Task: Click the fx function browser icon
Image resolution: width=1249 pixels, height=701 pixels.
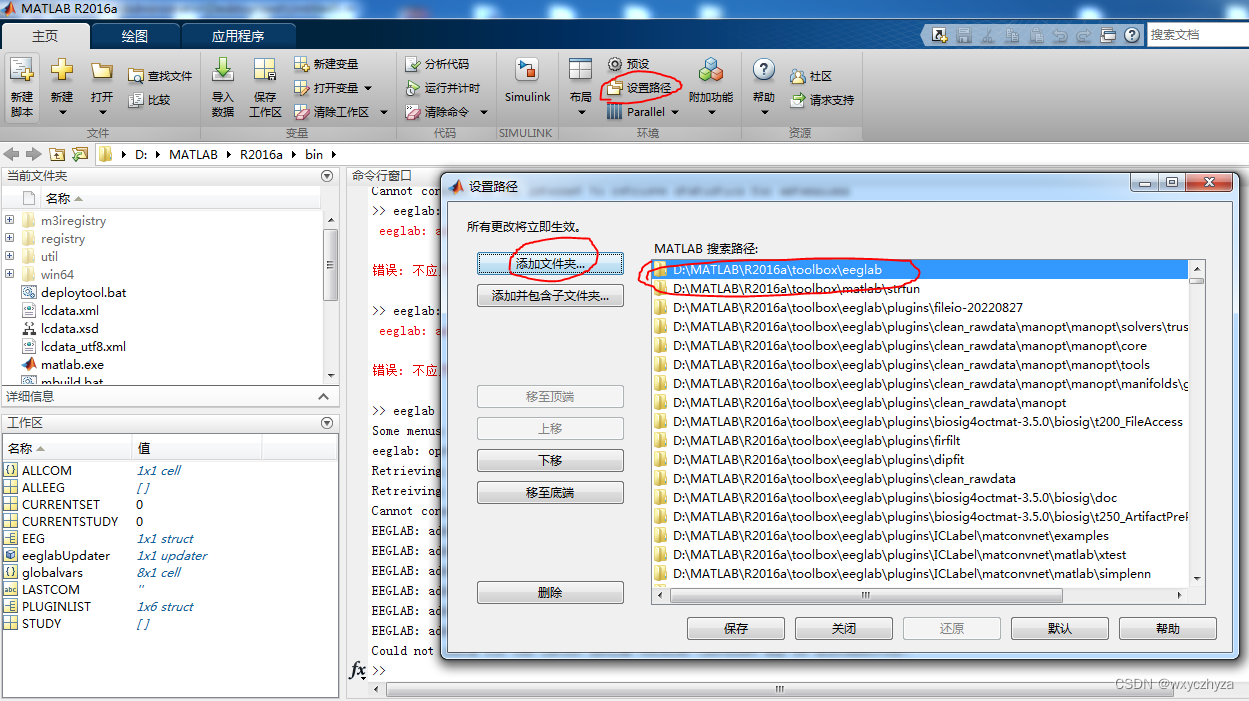Action: pyautogui.click(x=358, y=670)
